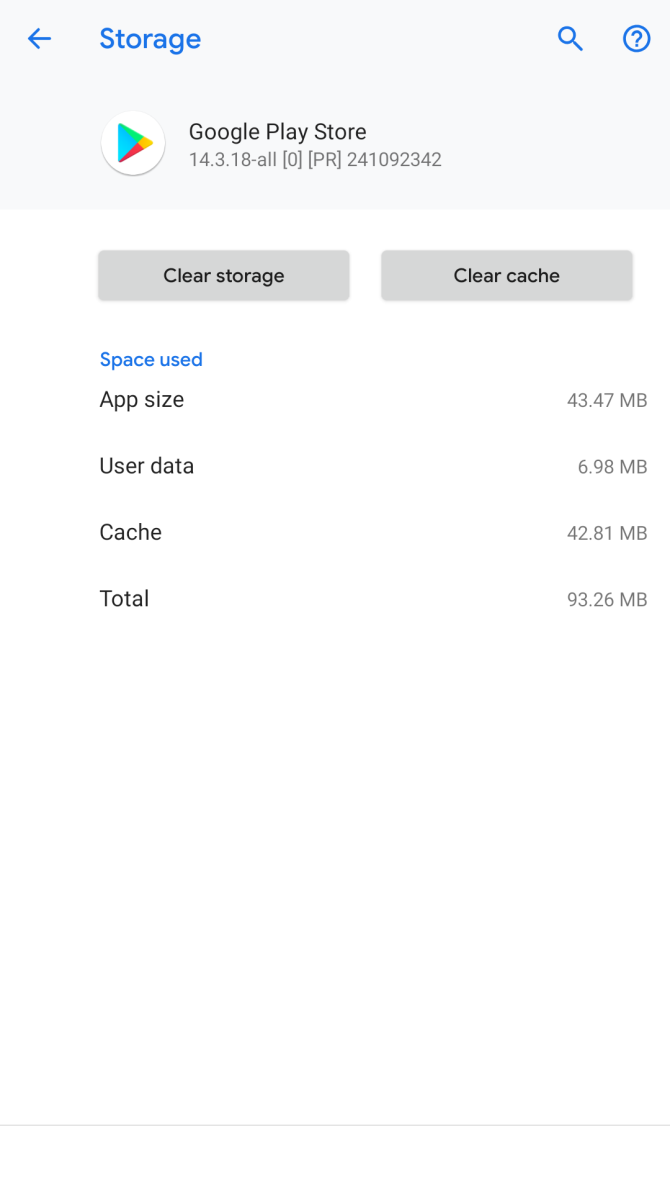The image size is (670, 1191).
Task: Select the User data entry
Action: tap(146, 465)
